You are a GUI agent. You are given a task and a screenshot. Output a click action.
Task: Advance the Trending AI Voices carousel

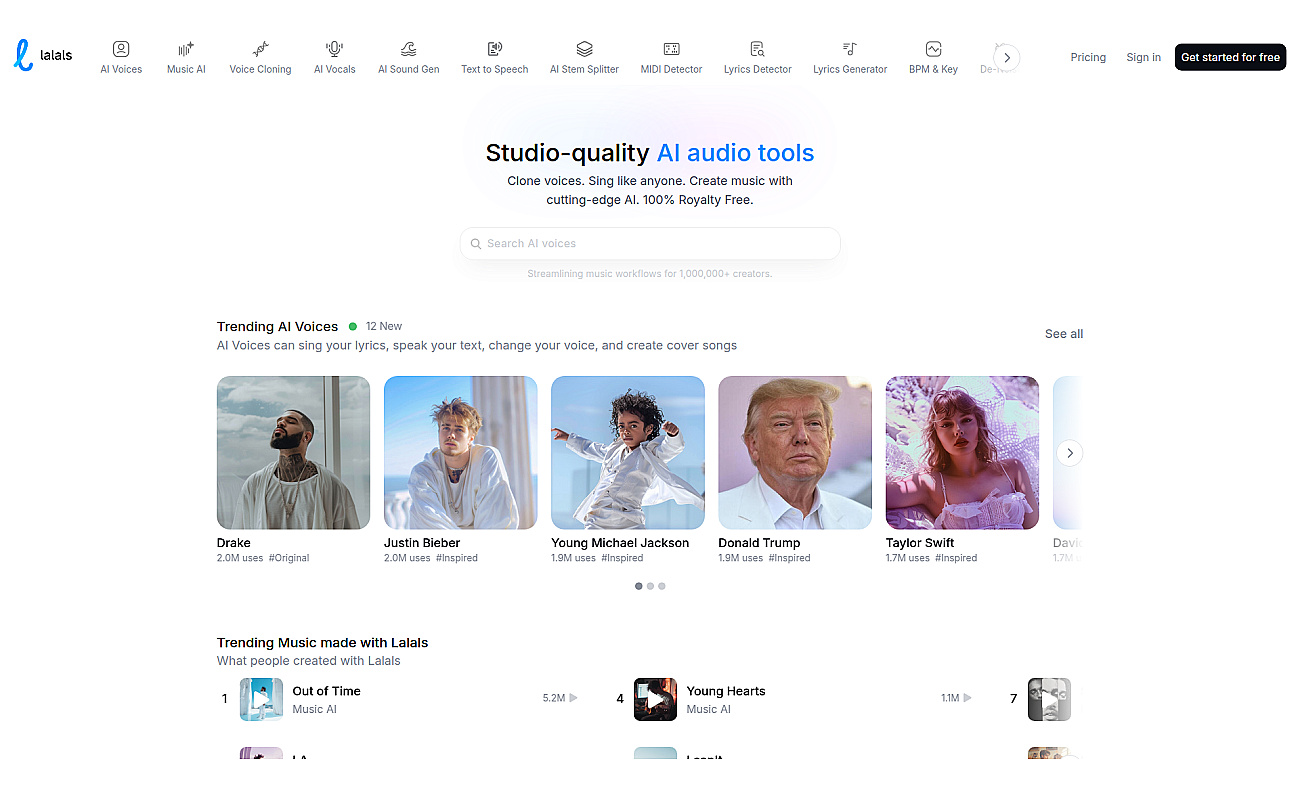click(1070, 453)
